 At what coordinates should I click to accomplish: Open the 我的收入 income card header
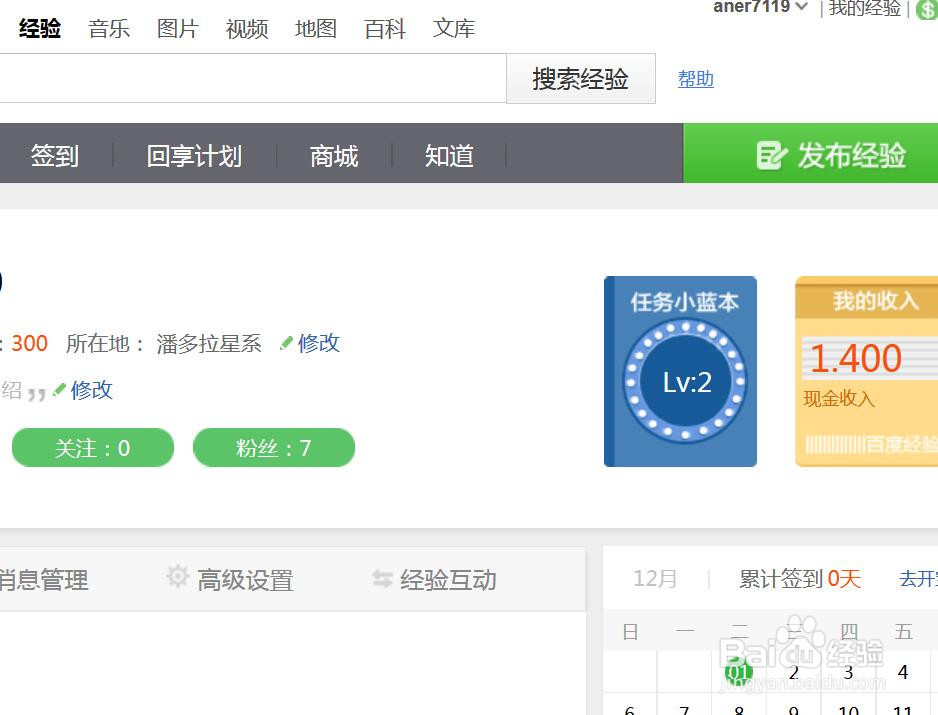[x=875, y=300]
